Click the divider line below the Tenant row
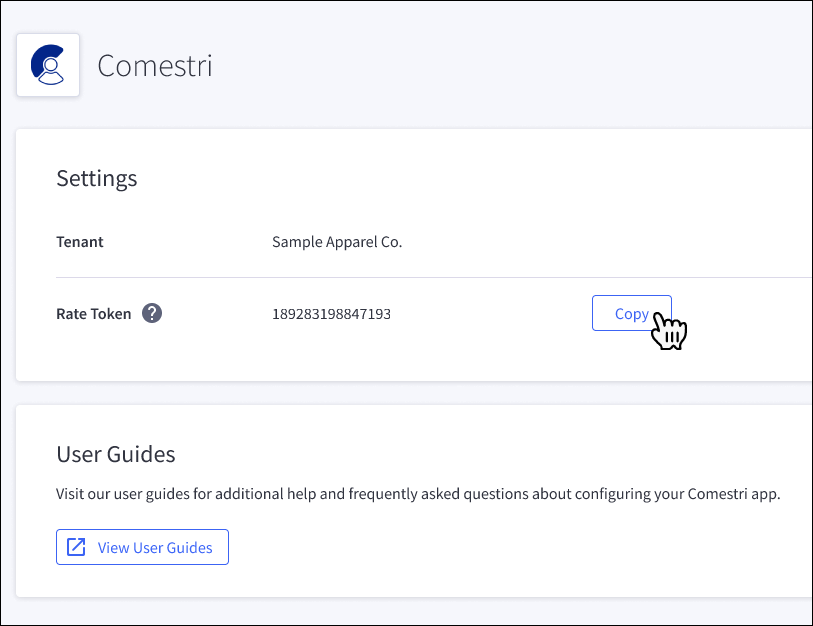This screenshot has height=626, width=813. point(433,277)
